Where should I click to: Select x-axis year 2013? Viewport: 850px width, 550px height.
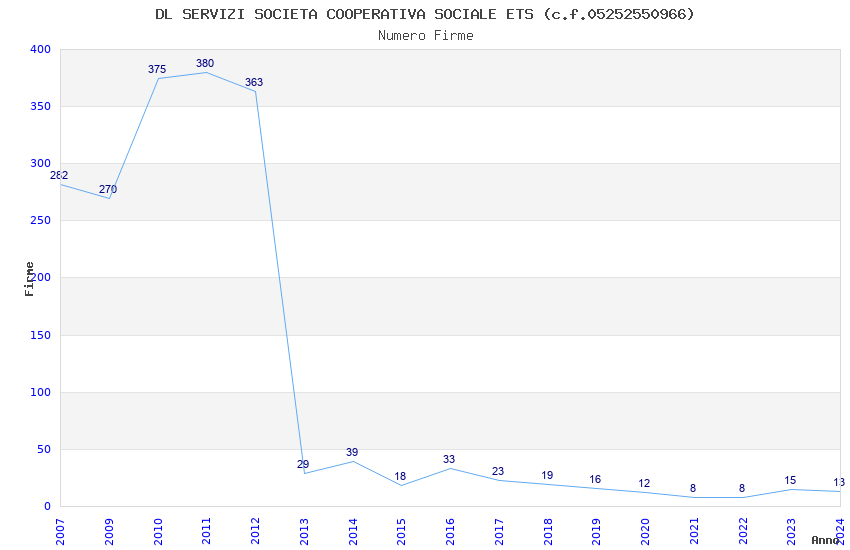pos(304,532)
